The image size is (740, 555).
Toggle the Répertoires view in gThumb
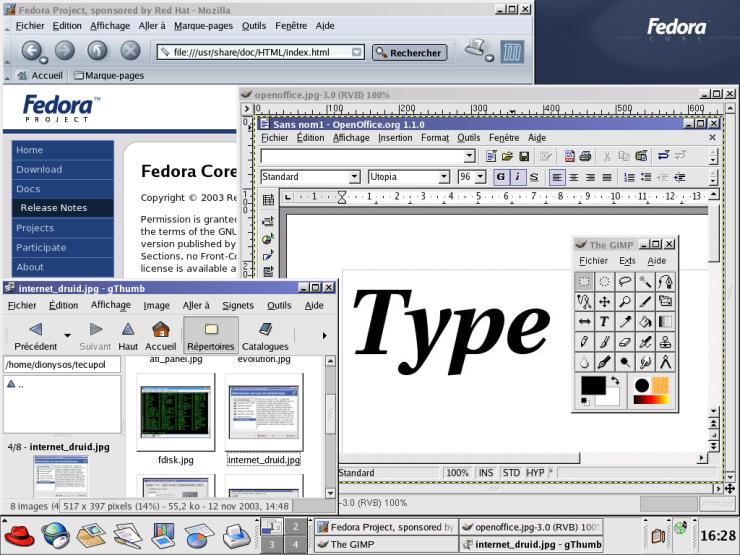click(211, 336)
